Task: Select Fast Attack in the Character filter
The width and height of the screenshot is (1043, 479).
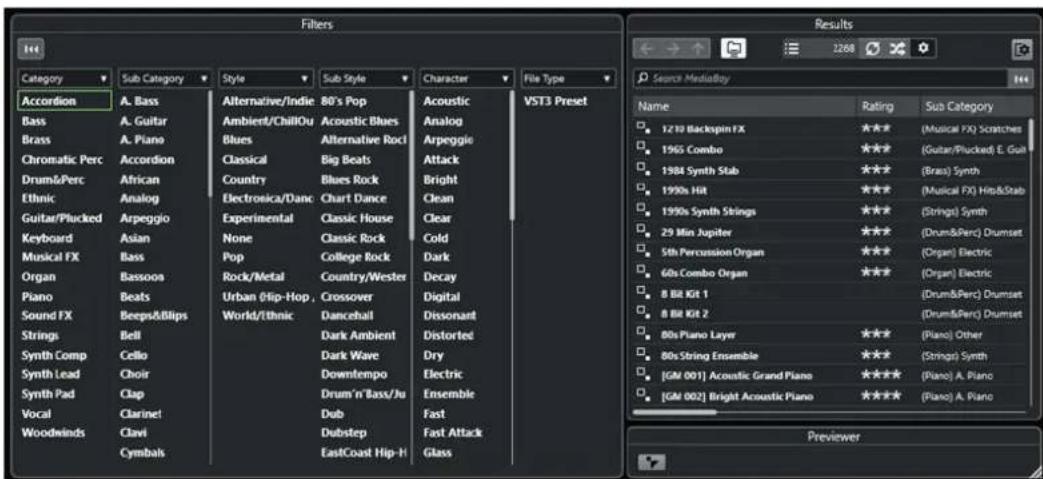Action: point(452,433)
